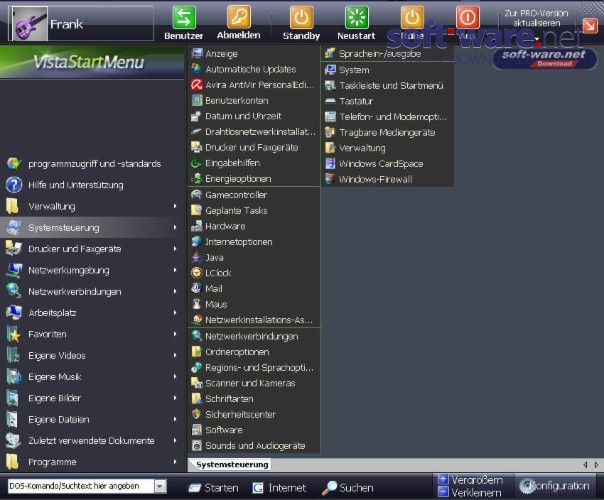Viewport: 604px width, 500px height.
Task: Click the Windows CardSpace icon
Action: click(x=330, y=164)
